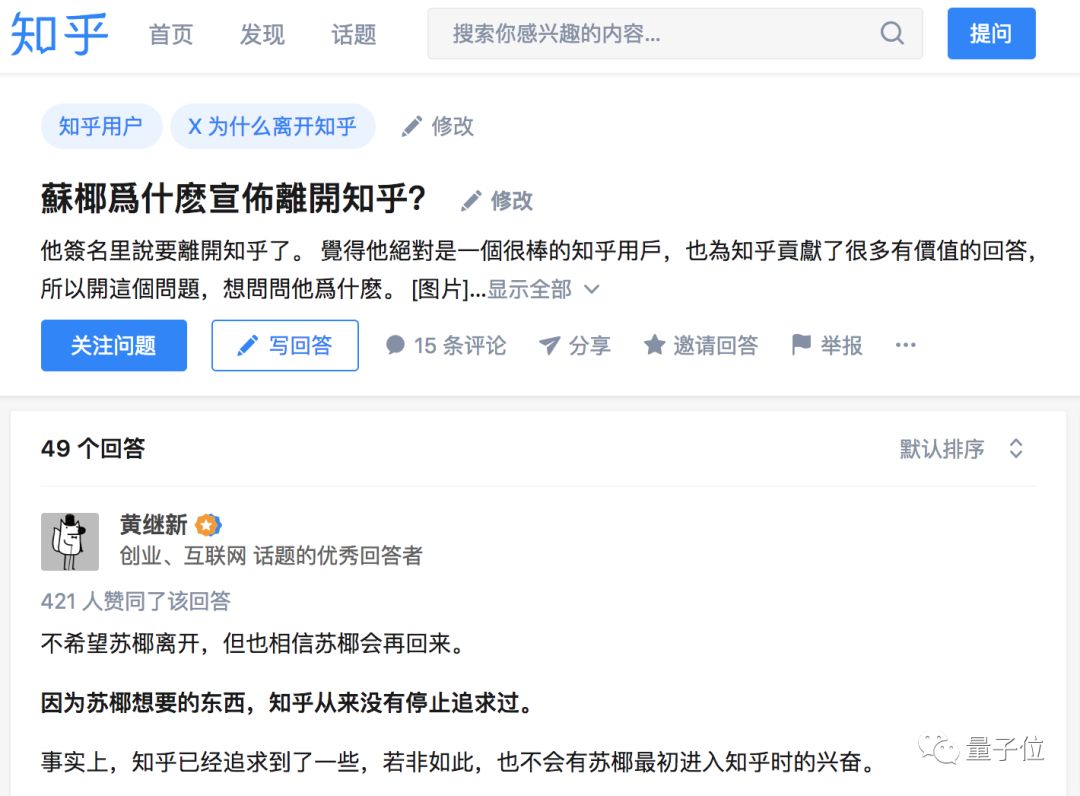Click the Zhihu logo
The image size is (1080, 796).
click(x=59, y=34)
